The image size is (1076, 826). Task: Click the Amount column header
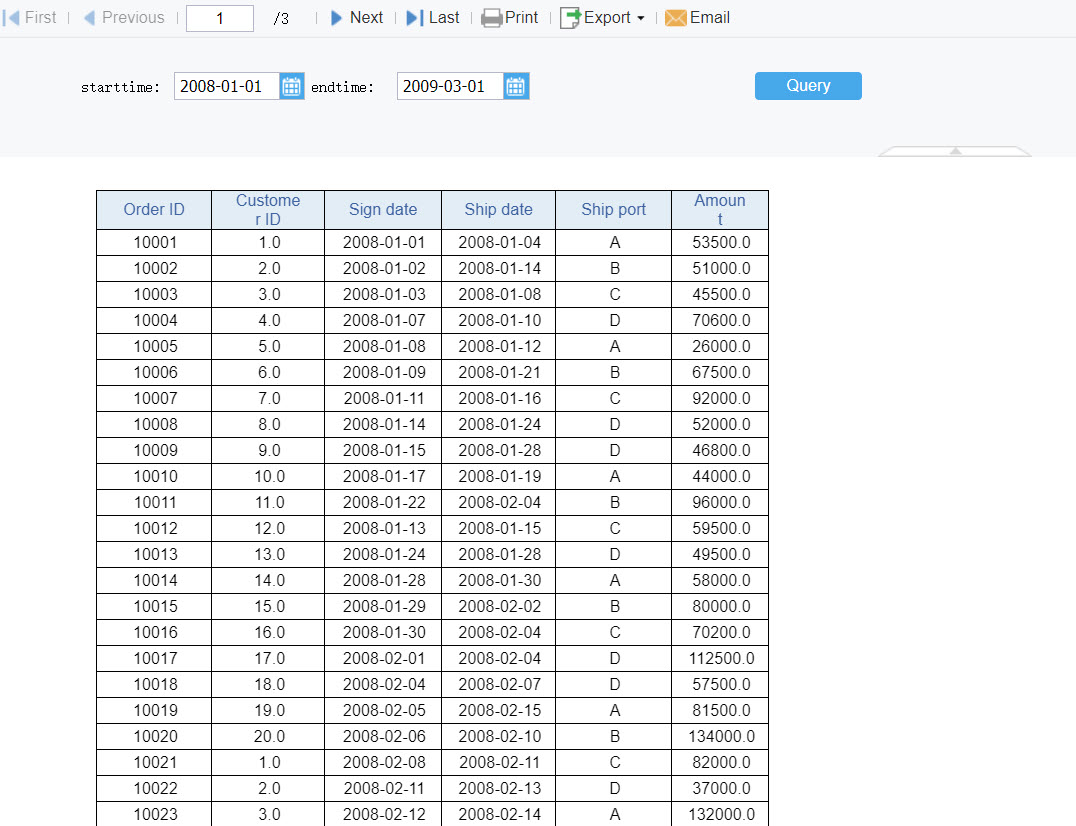(720, 210)
